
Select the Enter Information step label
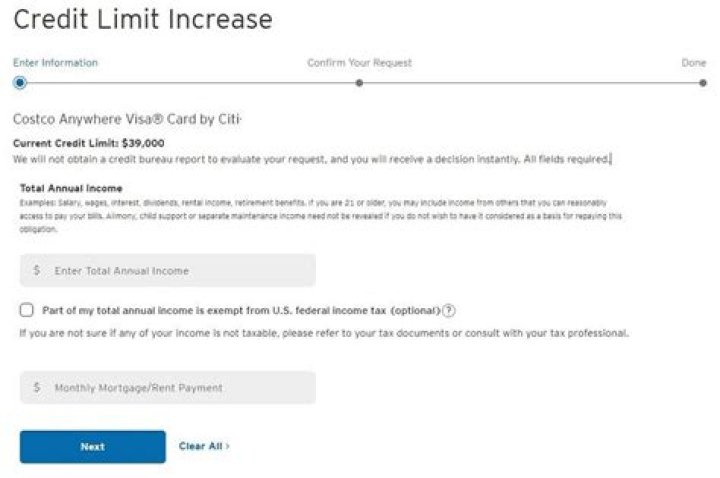click(x=55, y=63)
